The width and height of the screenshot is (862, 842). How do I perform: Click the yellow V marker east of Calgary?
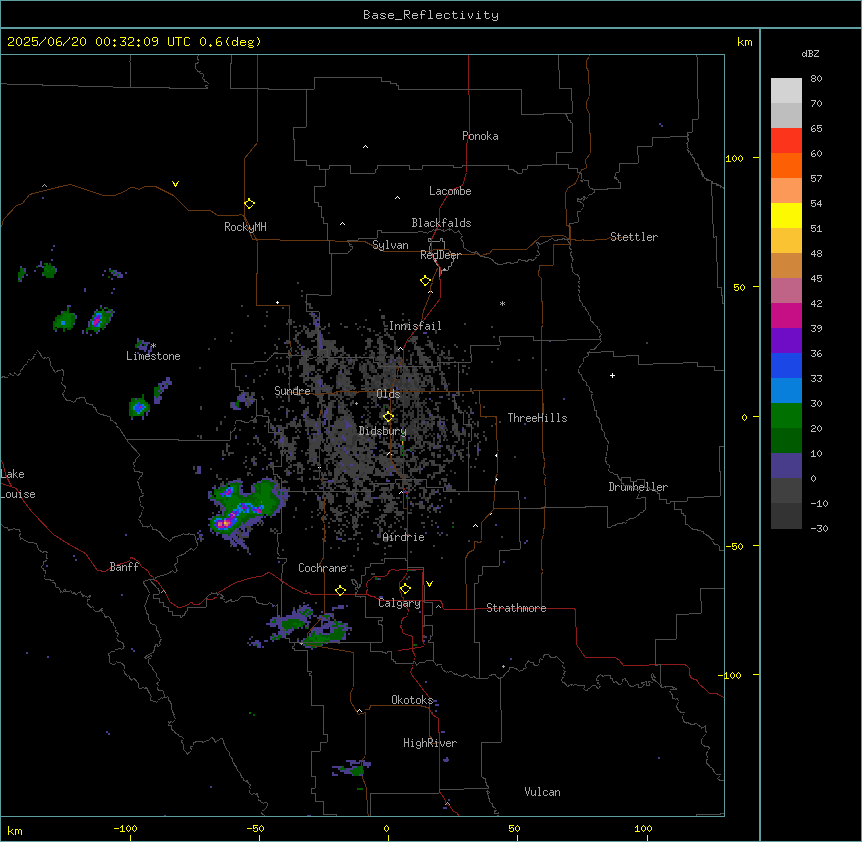(x=429, y=584)
